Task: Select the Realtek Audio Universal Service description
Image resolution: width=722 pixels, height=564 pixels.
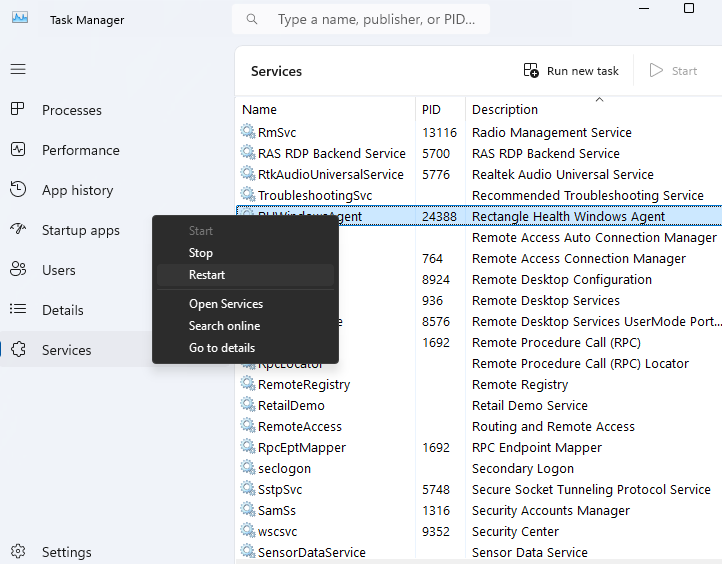Action: (563, 174)
